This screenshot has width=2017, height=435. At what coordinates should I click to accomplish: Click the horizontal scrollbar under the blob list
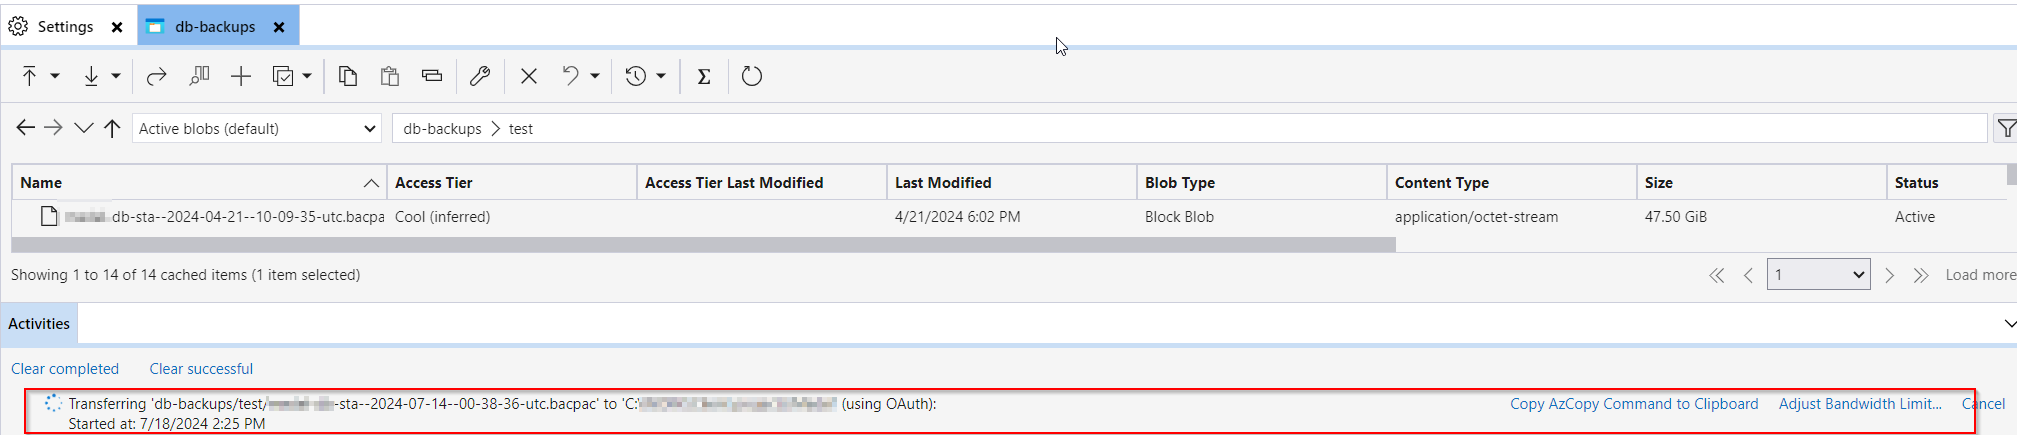703,244
